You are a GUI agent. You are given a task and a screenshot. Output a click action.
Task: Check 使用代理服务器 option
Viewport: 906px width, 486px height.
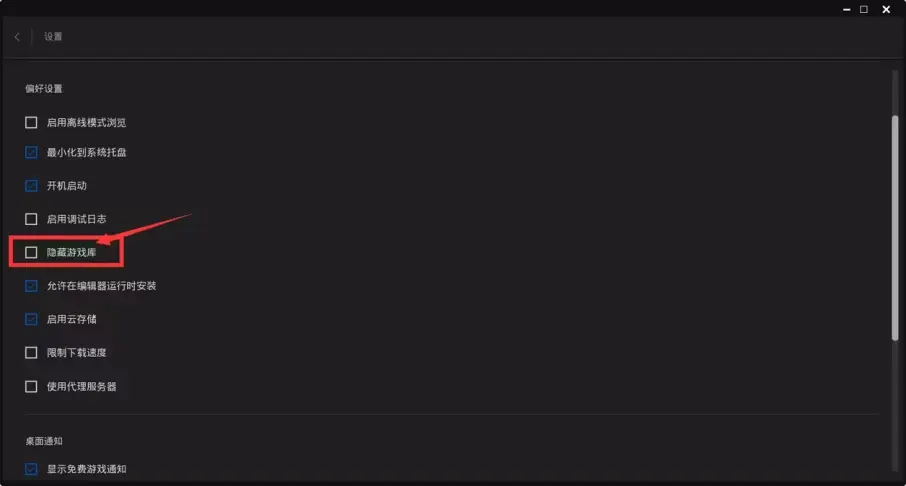[x=31, y=387]
